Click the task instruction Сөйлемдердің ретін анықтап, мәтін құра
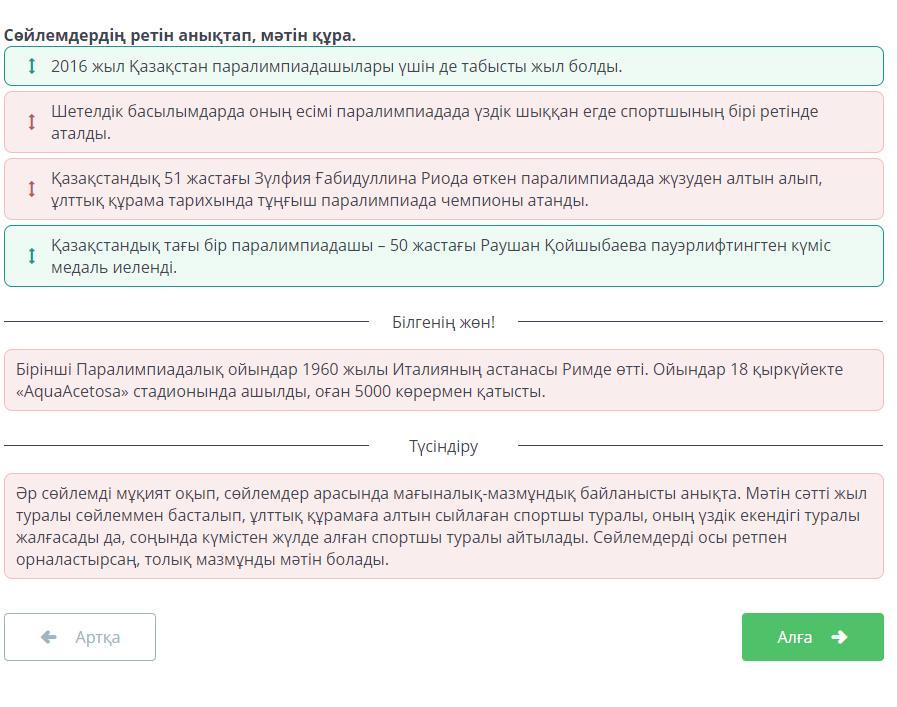 coord(180,35)
